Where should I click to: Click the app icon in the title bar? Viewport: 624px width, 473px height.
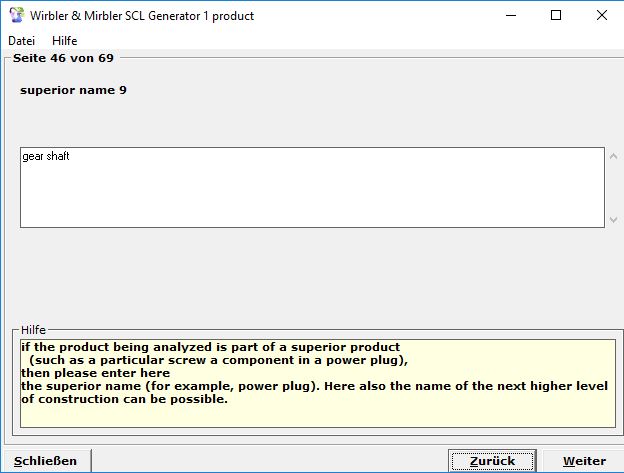16,15
